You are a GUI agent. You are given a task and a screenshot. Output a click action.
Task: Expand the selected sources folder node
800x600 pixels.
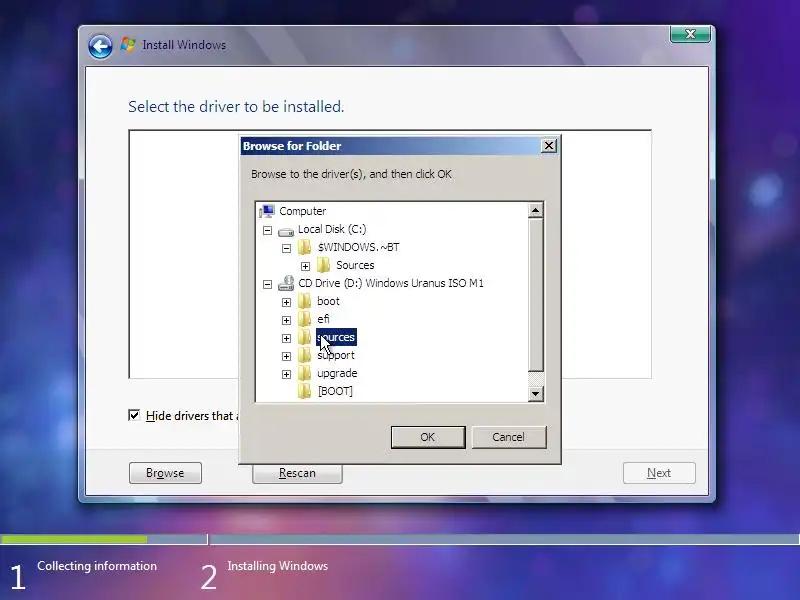[286, 338]
